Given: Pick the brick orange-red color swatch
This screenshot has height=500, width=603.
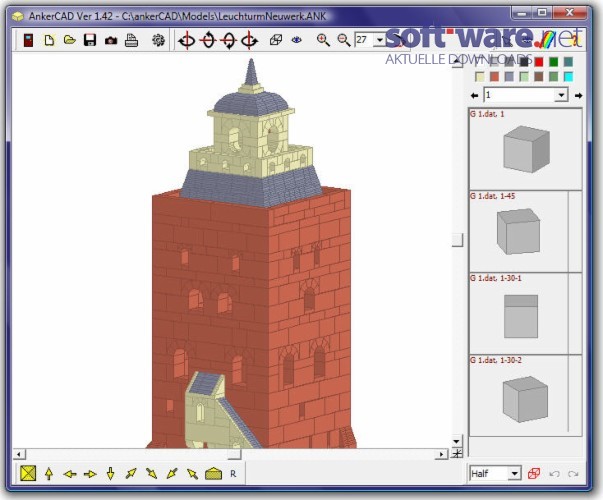Looking at the screenshot, I should pos(495,77).
